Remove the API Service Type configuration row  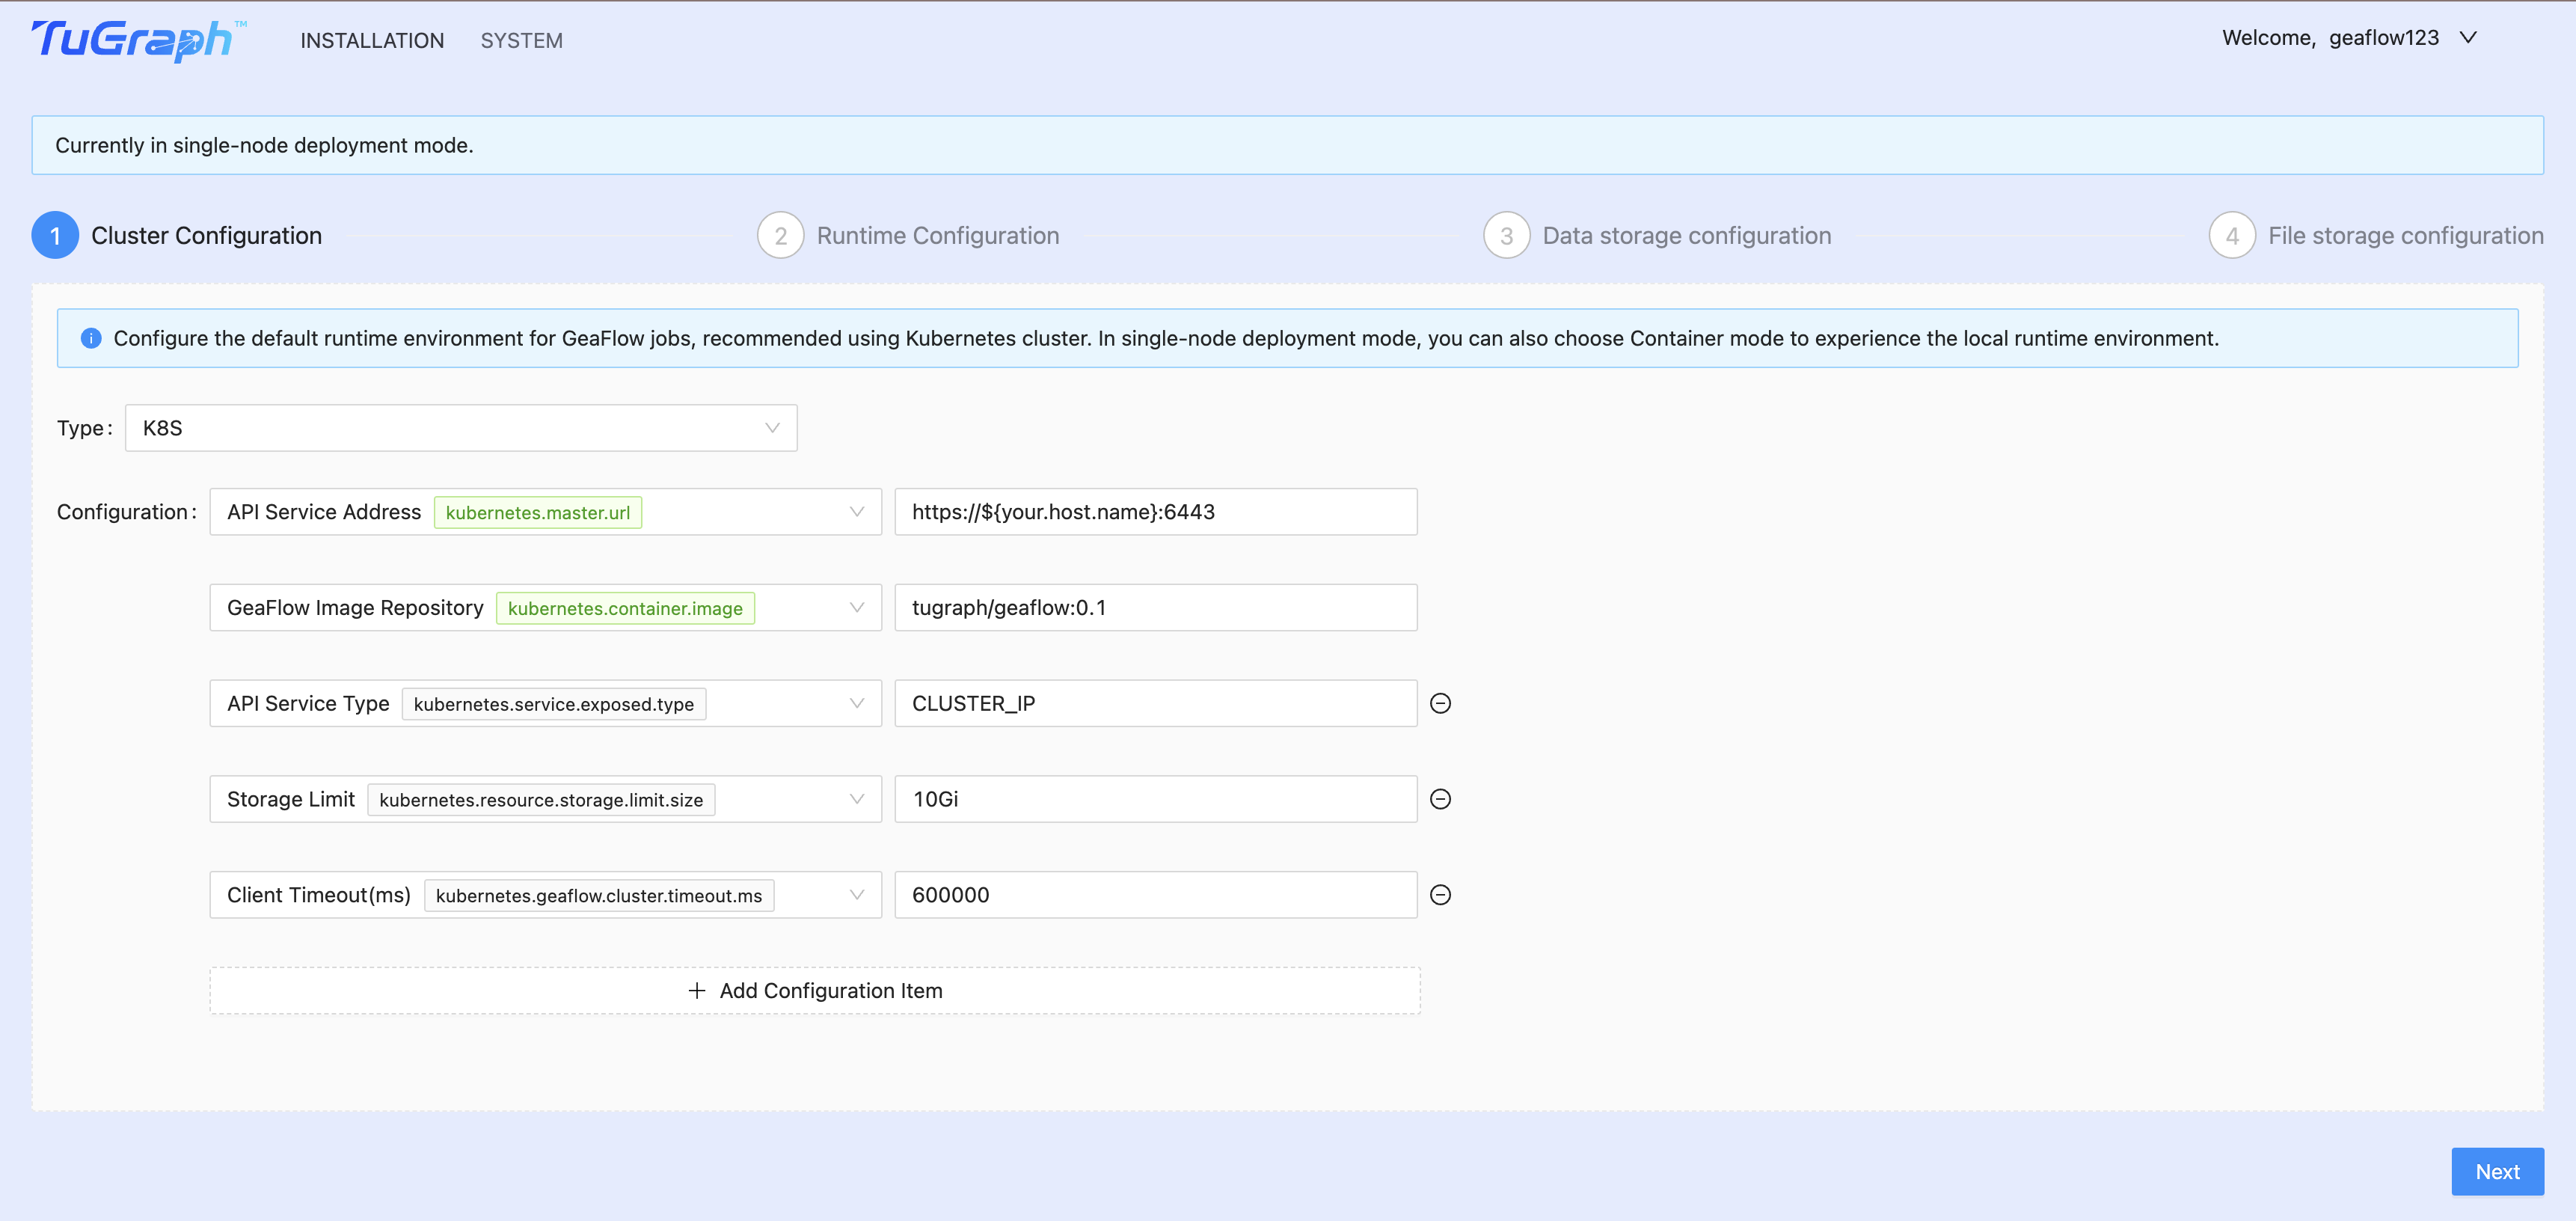1441,703
